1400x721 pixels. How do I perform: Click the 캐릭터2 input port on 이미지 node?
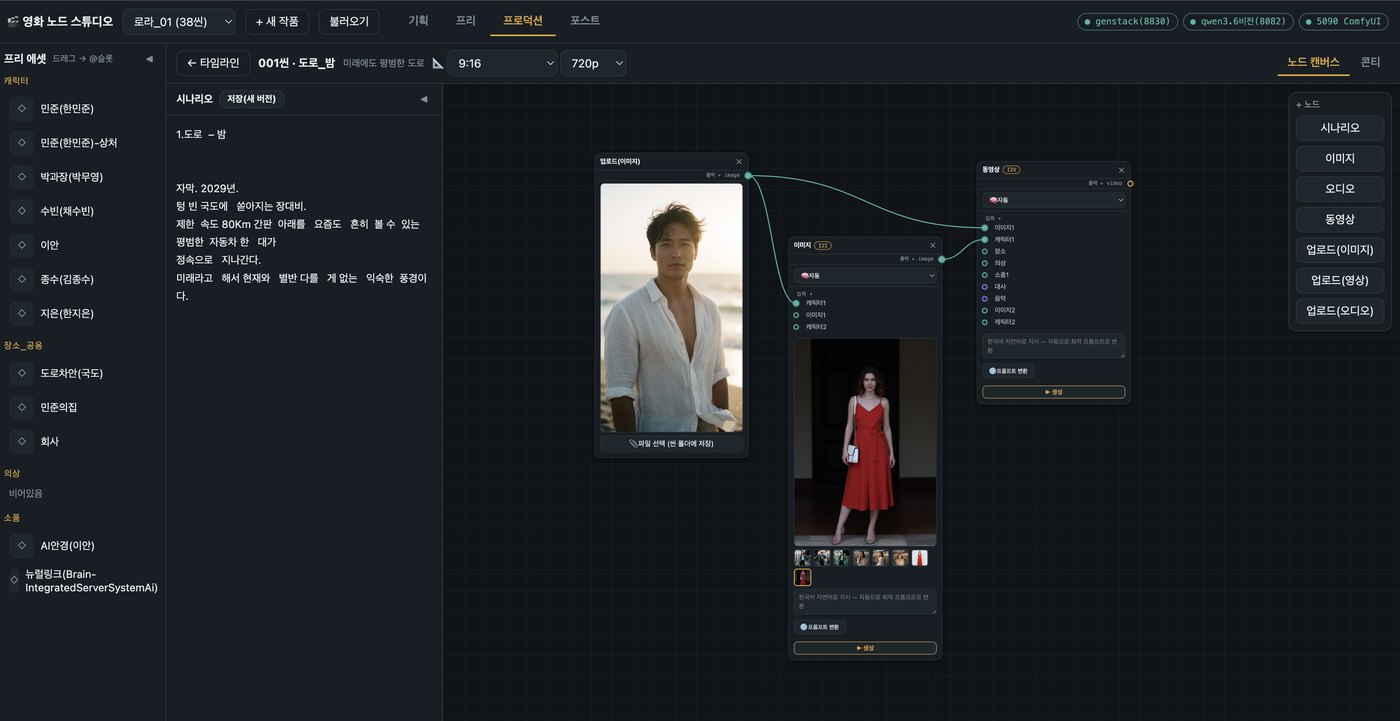[x=796, y=327]
